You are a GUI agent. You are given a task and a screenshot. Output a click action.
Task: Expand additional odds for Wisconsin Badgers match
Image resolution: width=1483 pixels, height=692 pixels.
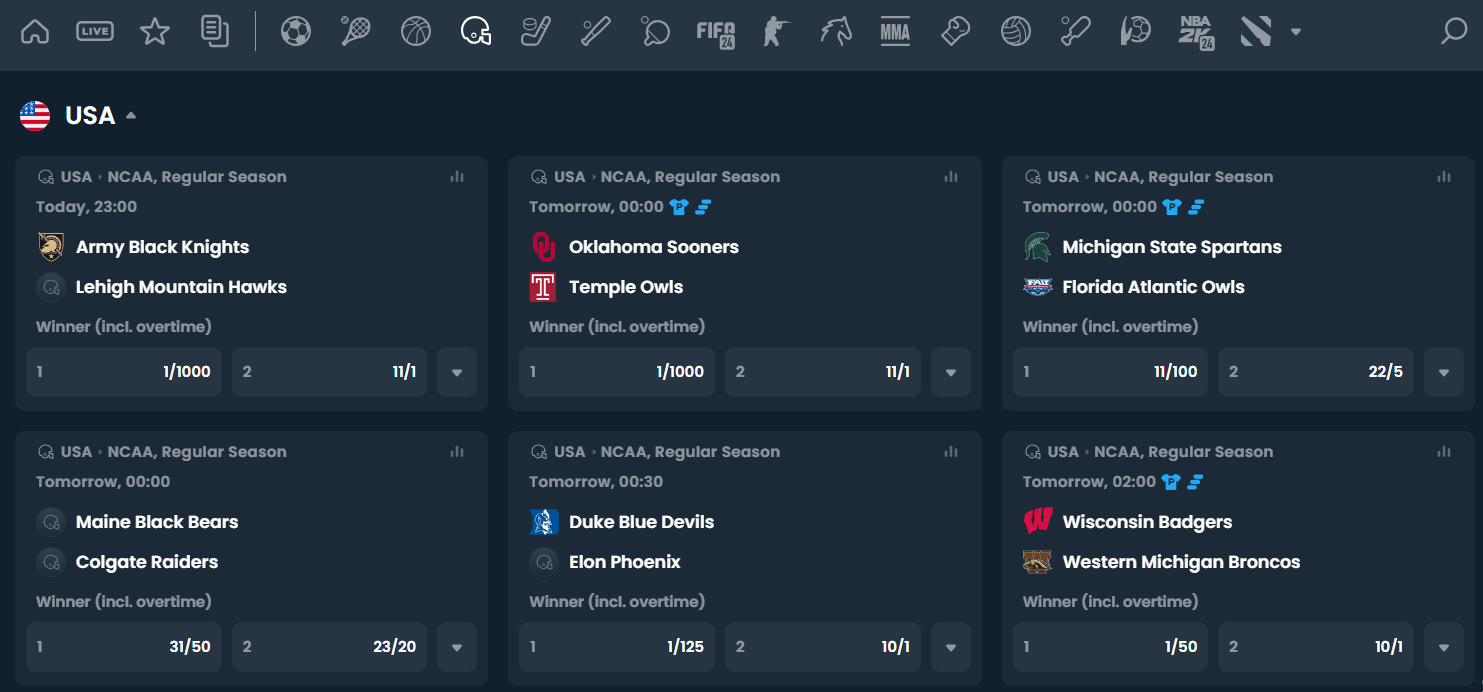coord(1444,647)
